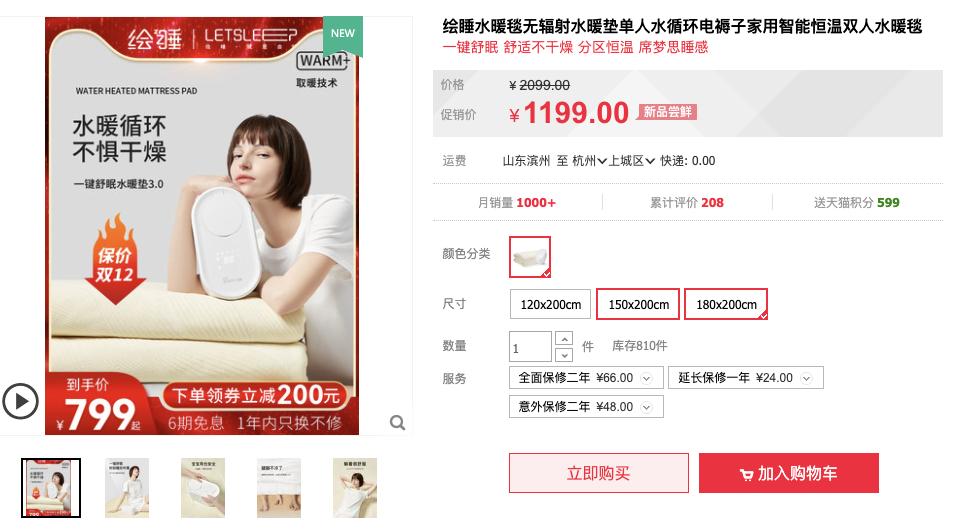Play the product video

point(20,401)
